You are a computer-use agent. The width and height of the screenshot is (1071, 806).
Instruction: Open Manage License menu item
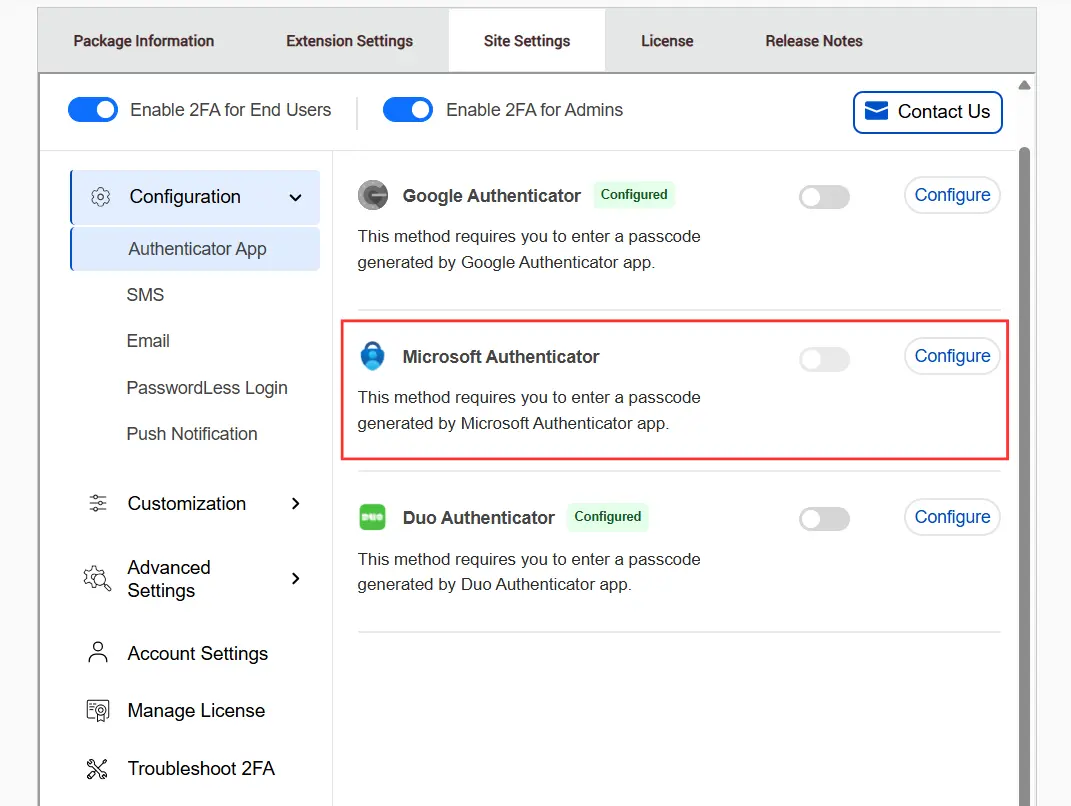click(x=195, y=711)
